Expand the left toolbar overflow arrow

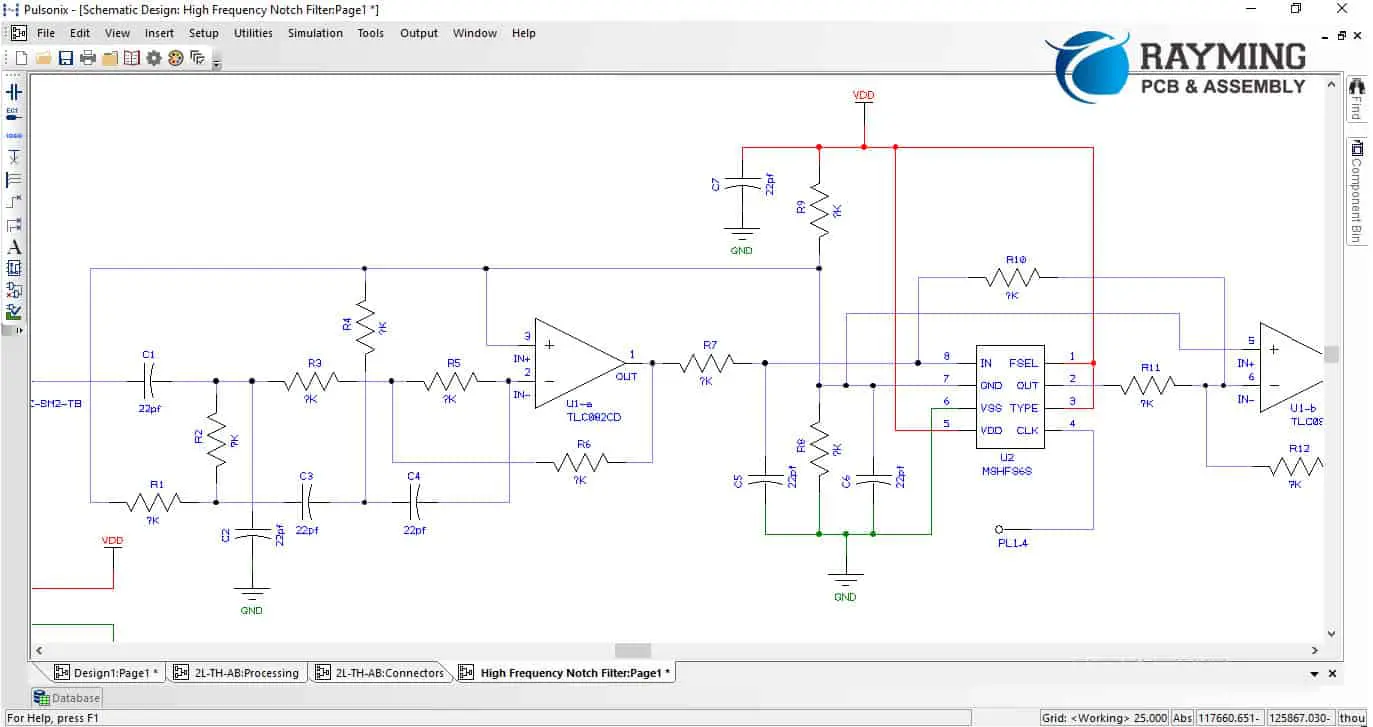pos(19,330)
